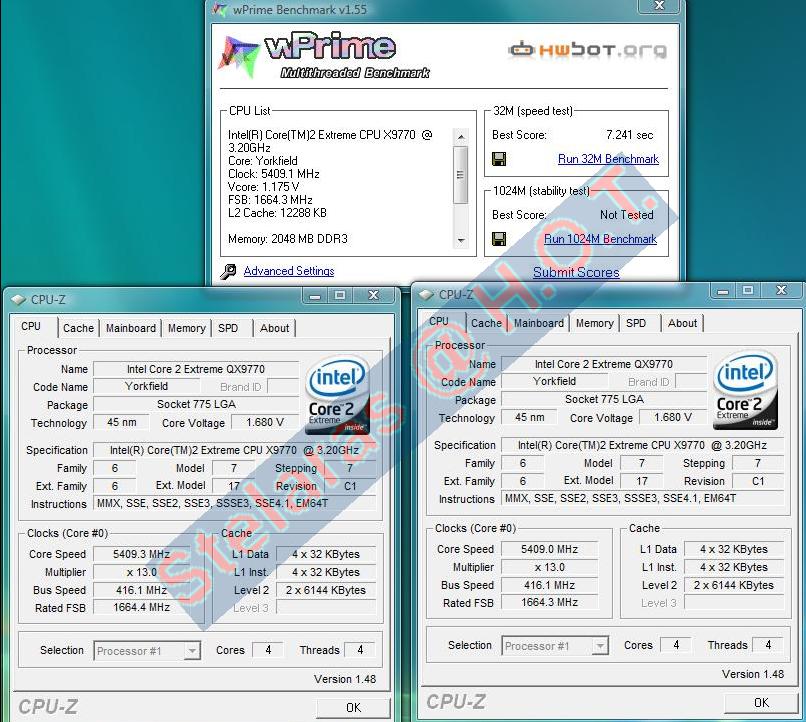Click Rated FSB value 1664.4 MHz
The width and height of the screenshot is (806, 722).
click(141, 607)
